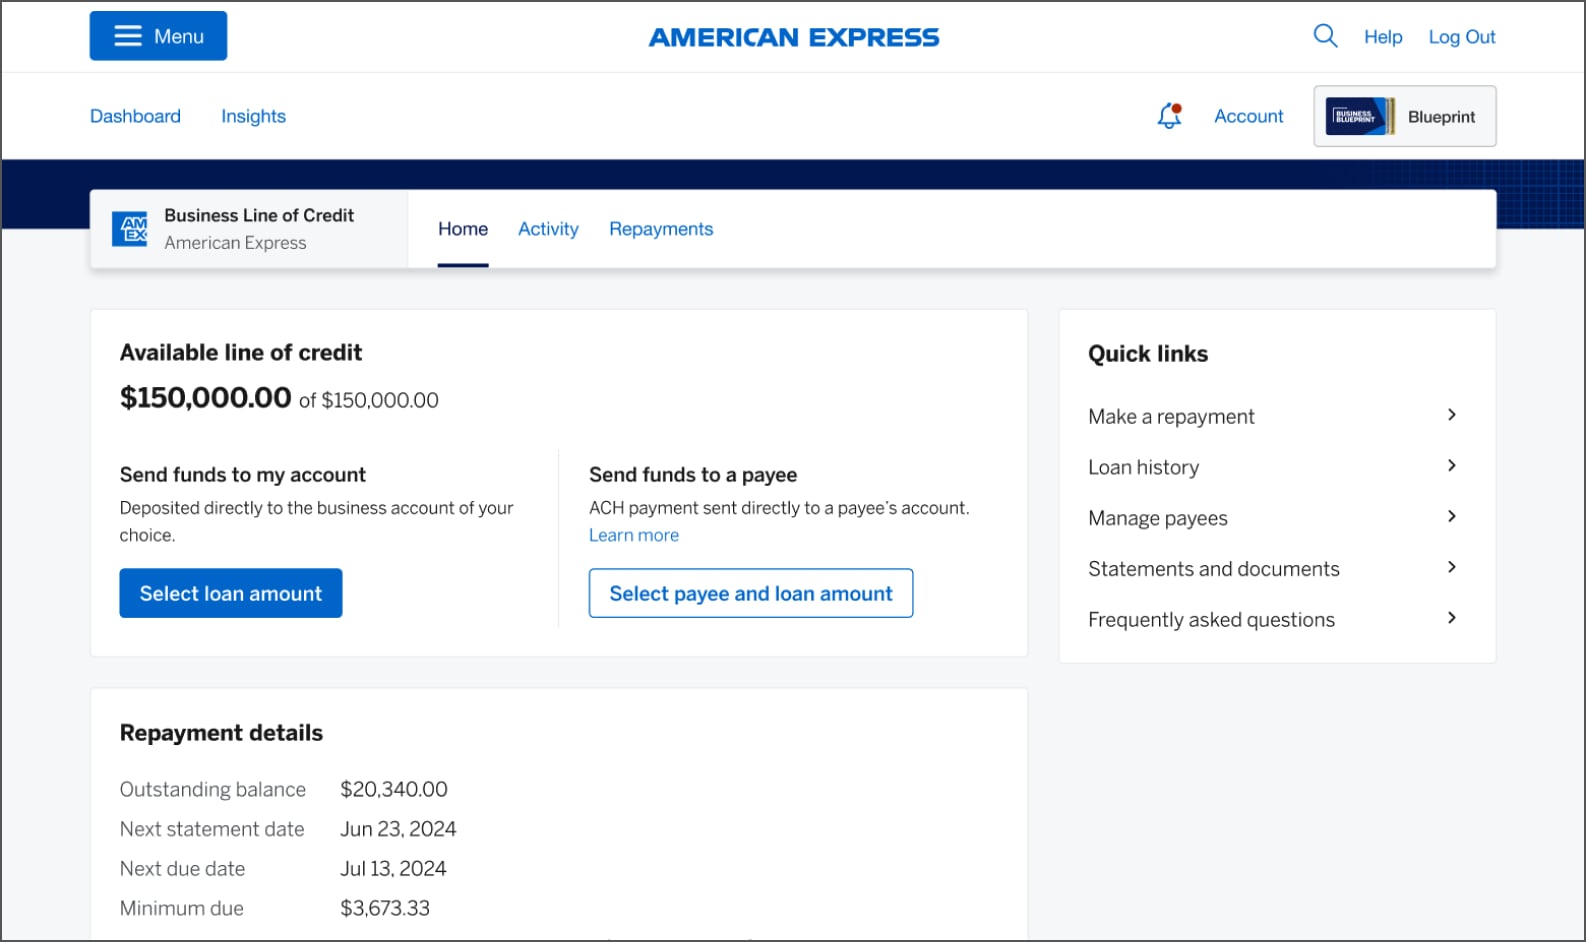
Task: Open the Account menu
Action: point(1248,116)
